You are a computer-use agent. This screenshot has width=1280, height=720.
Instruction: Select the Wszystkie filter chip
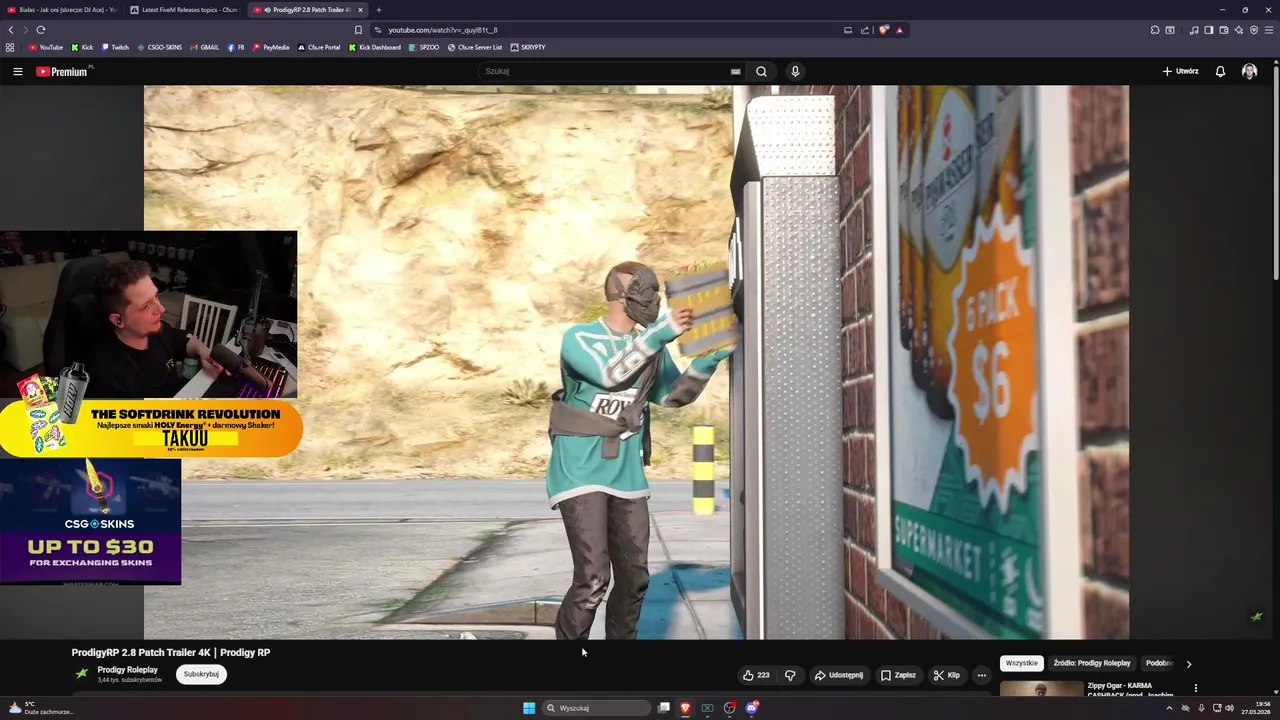pos(1021,663)
